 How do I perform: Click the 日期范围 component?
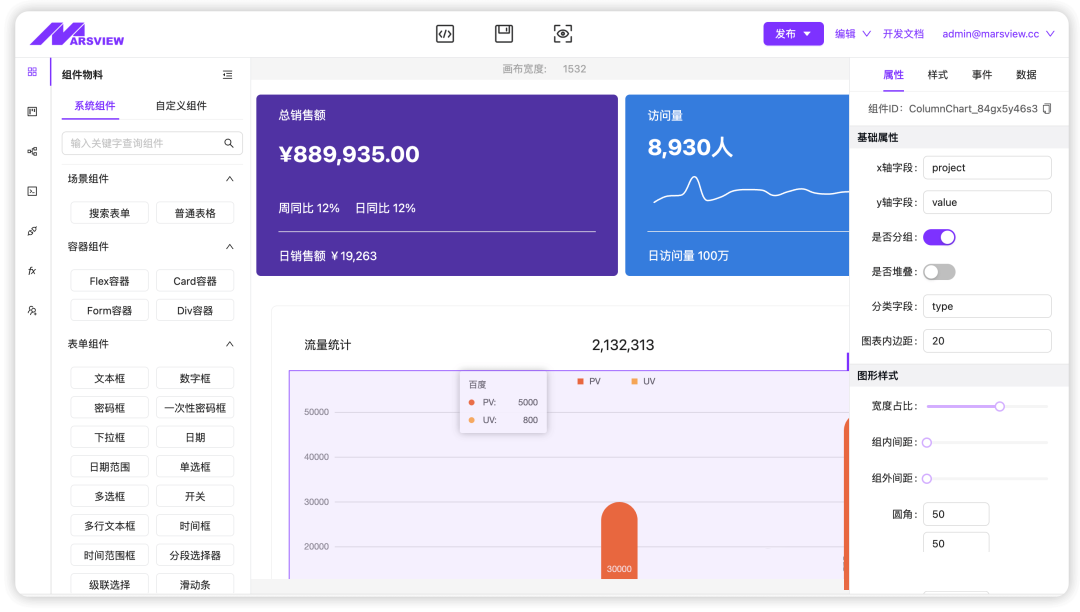click(x=110, y=467)
